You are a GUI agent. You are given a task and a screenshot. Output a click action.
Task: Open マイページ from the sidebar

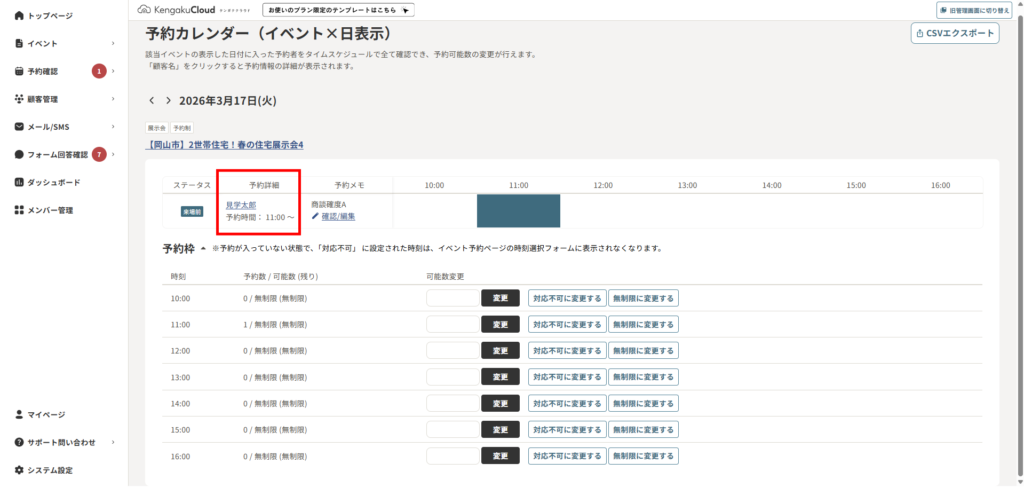click(x=46, y=414)
